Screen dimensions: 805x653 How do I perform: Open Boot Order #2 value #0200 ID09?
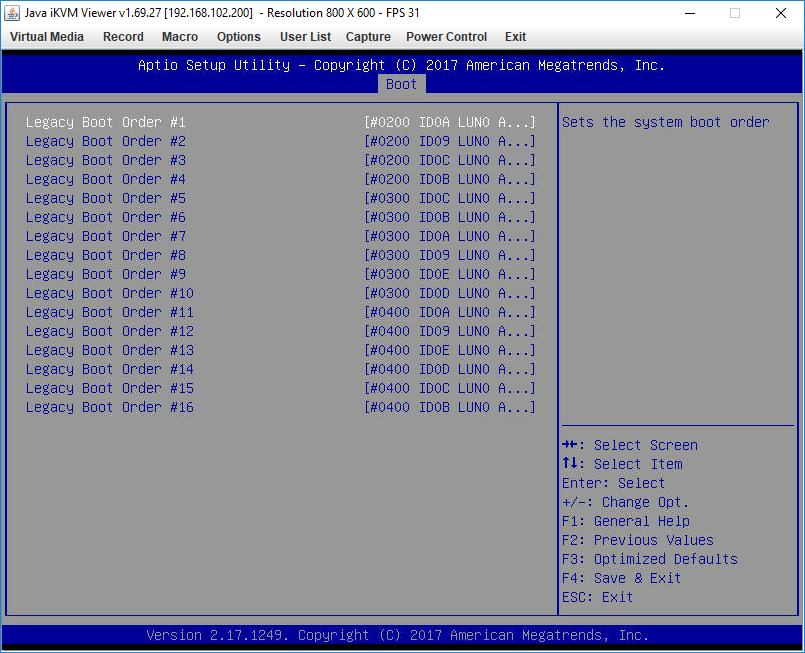coord(450,141)
